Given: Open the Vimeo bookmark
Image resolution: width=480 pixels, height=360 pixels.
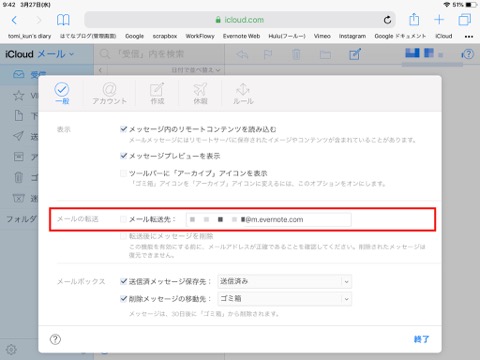Looking at the screenshot, I should coord(322,36).
